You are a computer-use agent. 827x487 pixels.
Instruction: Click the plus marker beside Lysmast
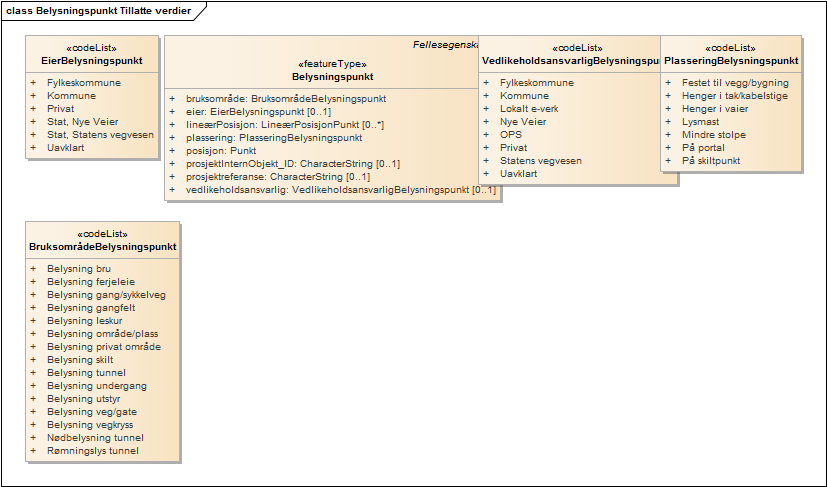point(669,122)
